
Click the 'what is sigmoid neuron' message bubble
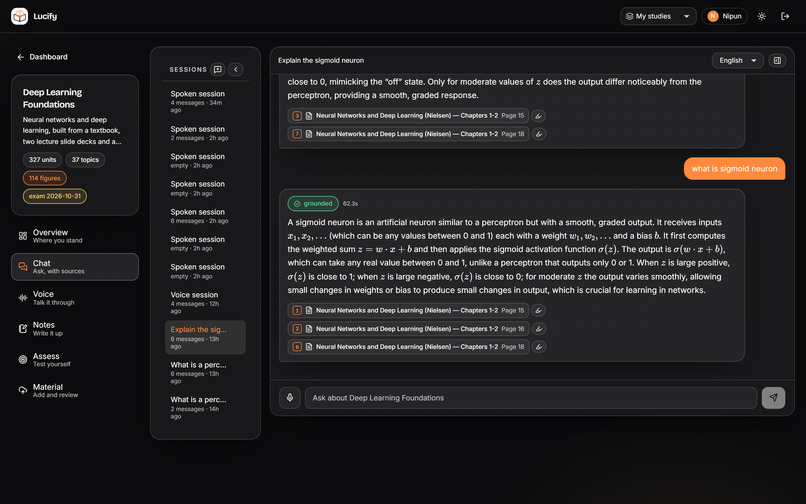[x=734, y=169]
